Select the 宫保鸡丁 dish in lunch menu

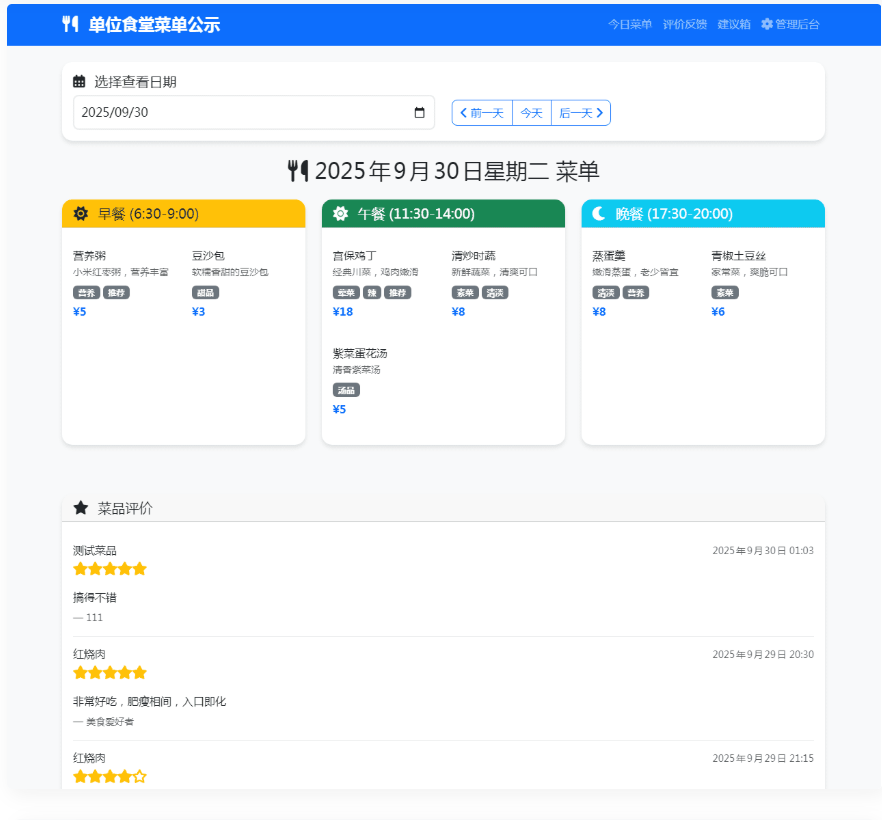tap(354, 256)
